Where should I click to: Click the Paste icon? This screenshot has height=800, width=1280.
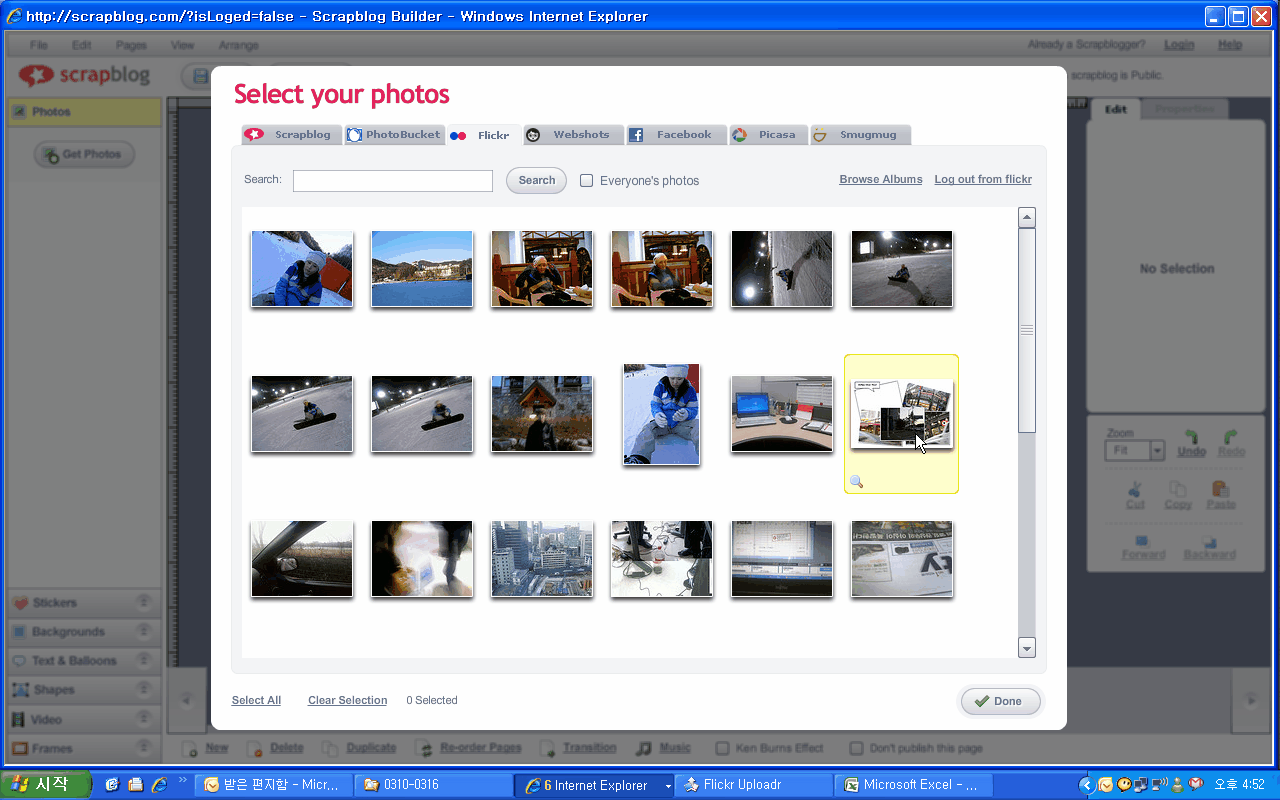(x=1220, y=489)
